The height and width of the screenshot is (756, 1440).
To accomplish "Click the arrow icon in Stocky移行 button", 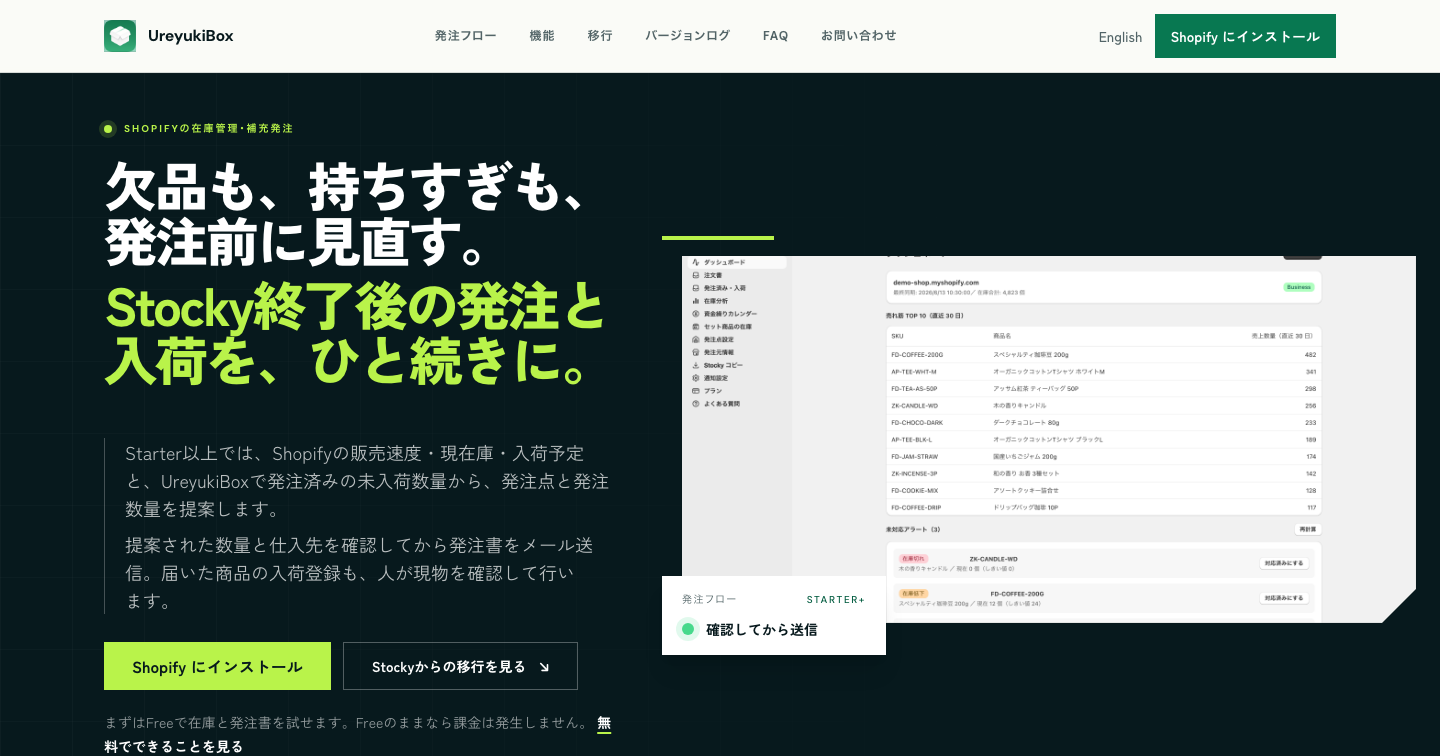I will pos(544,667).
